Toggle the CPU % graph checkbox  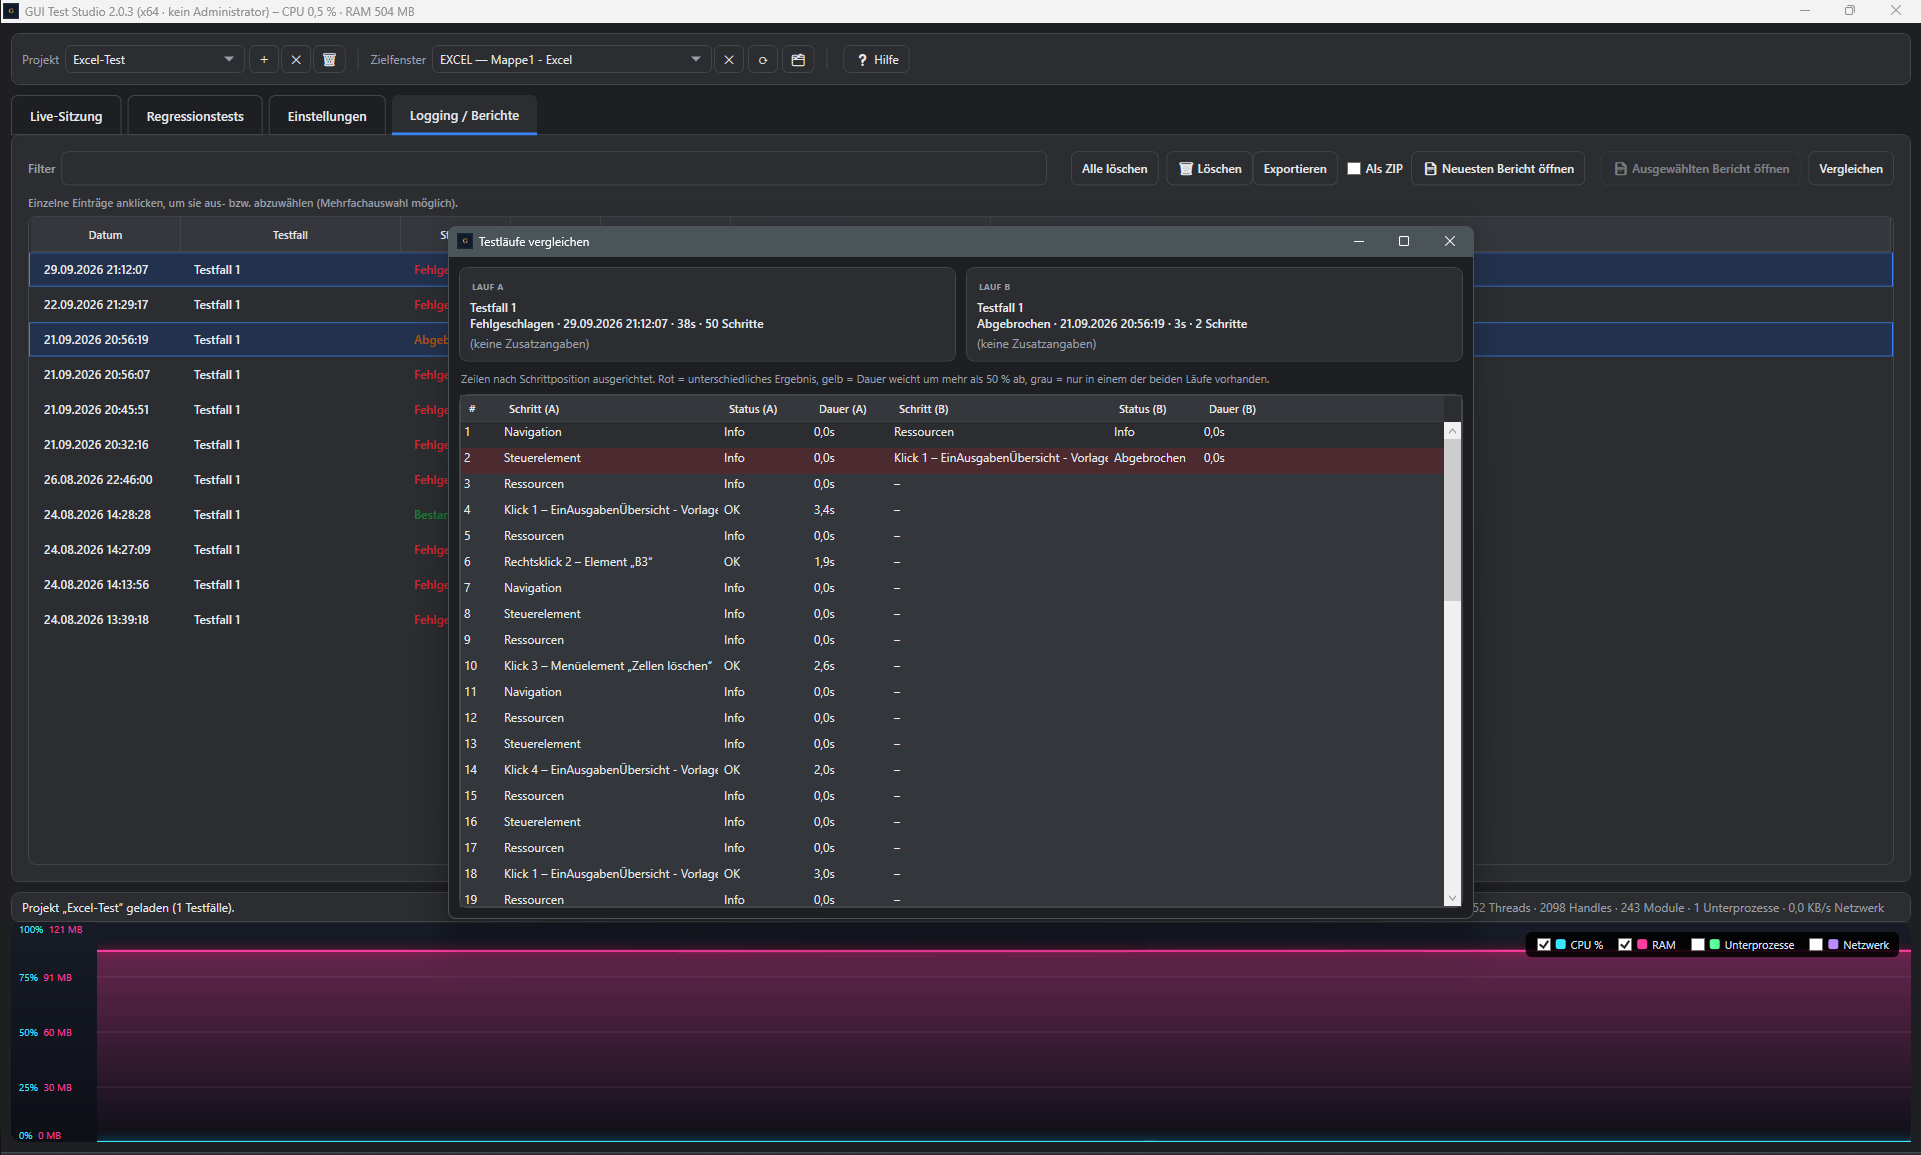tap(1544, 945)
